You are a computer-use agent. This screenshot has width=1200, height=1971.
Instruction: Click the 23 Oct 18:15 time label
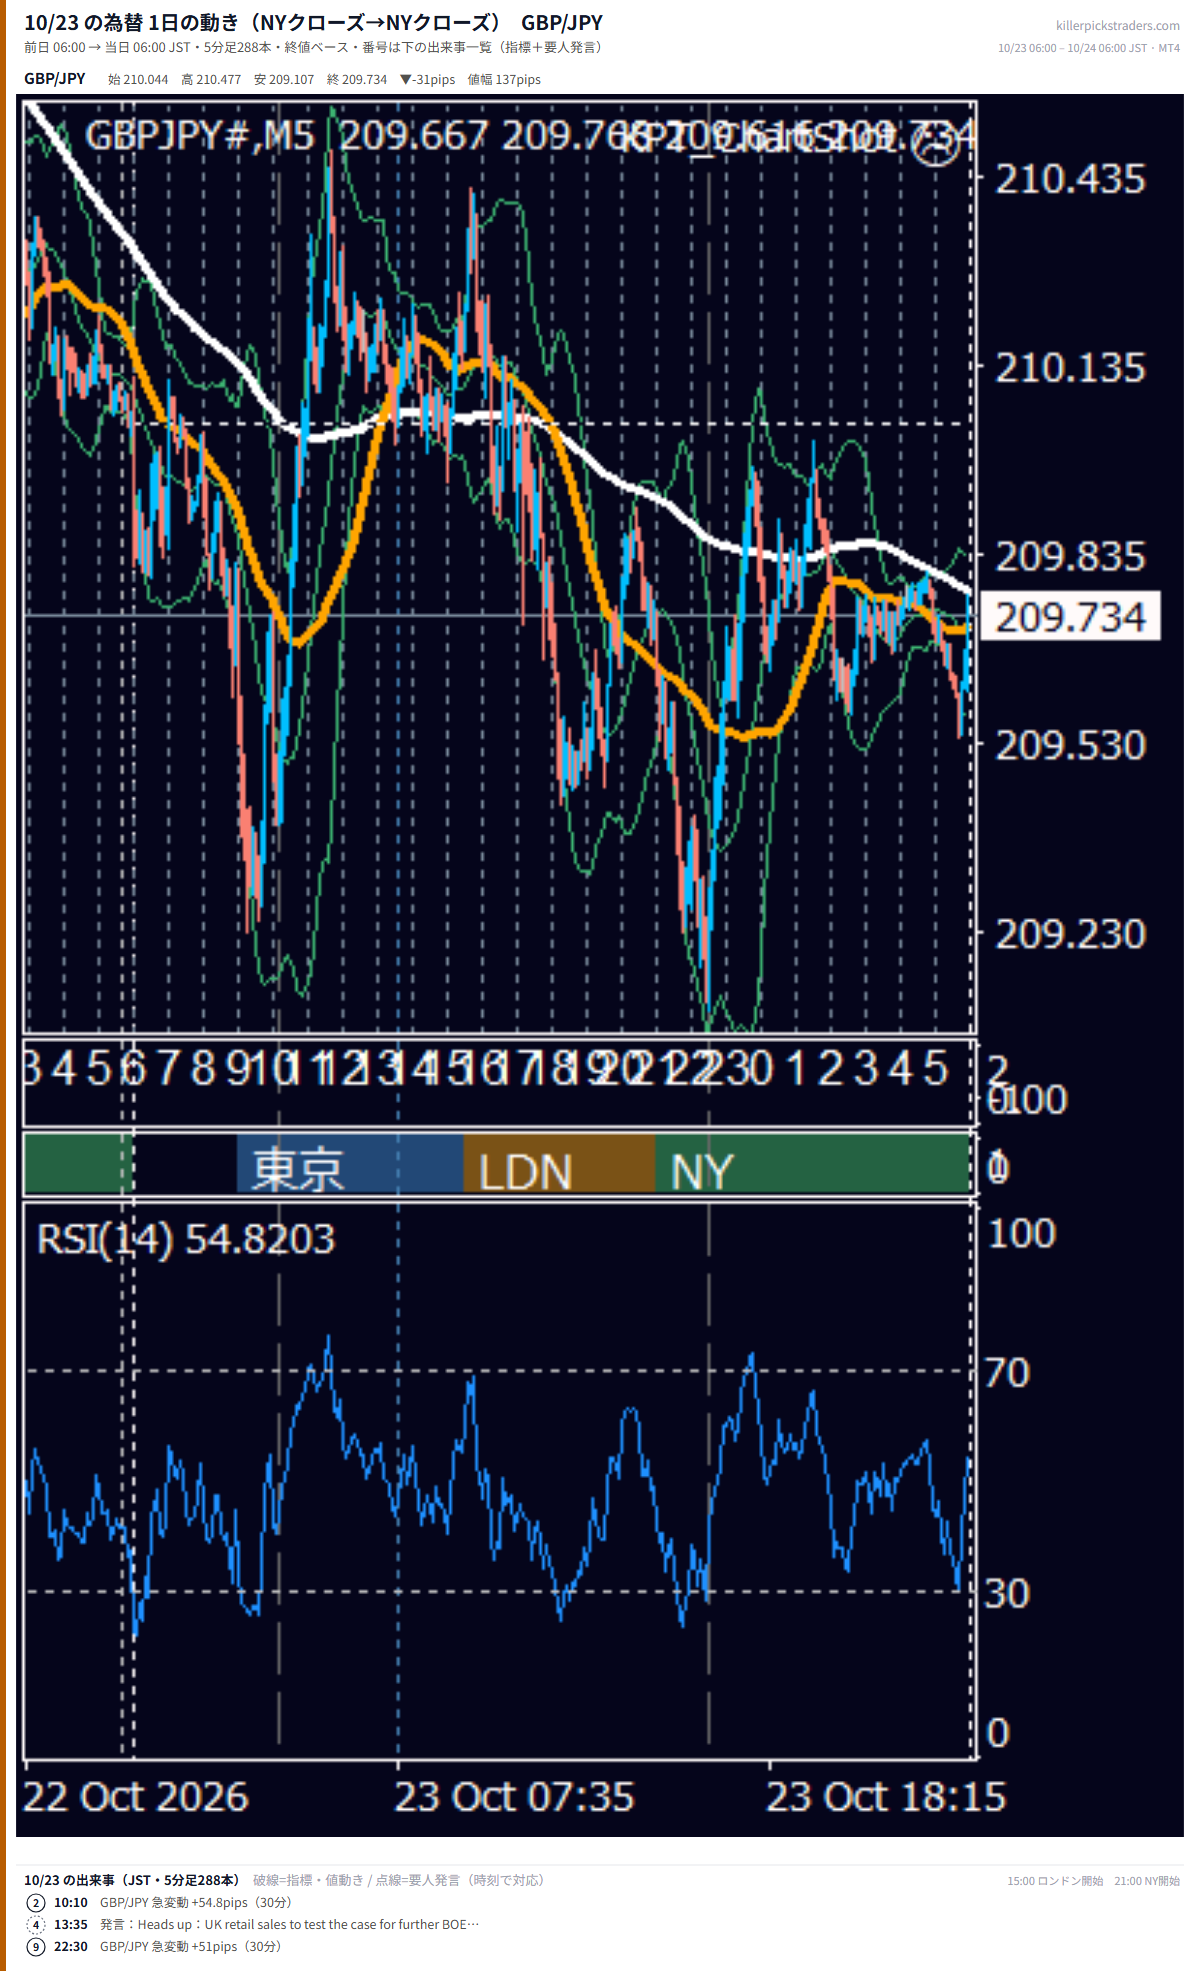(886, 1797)
